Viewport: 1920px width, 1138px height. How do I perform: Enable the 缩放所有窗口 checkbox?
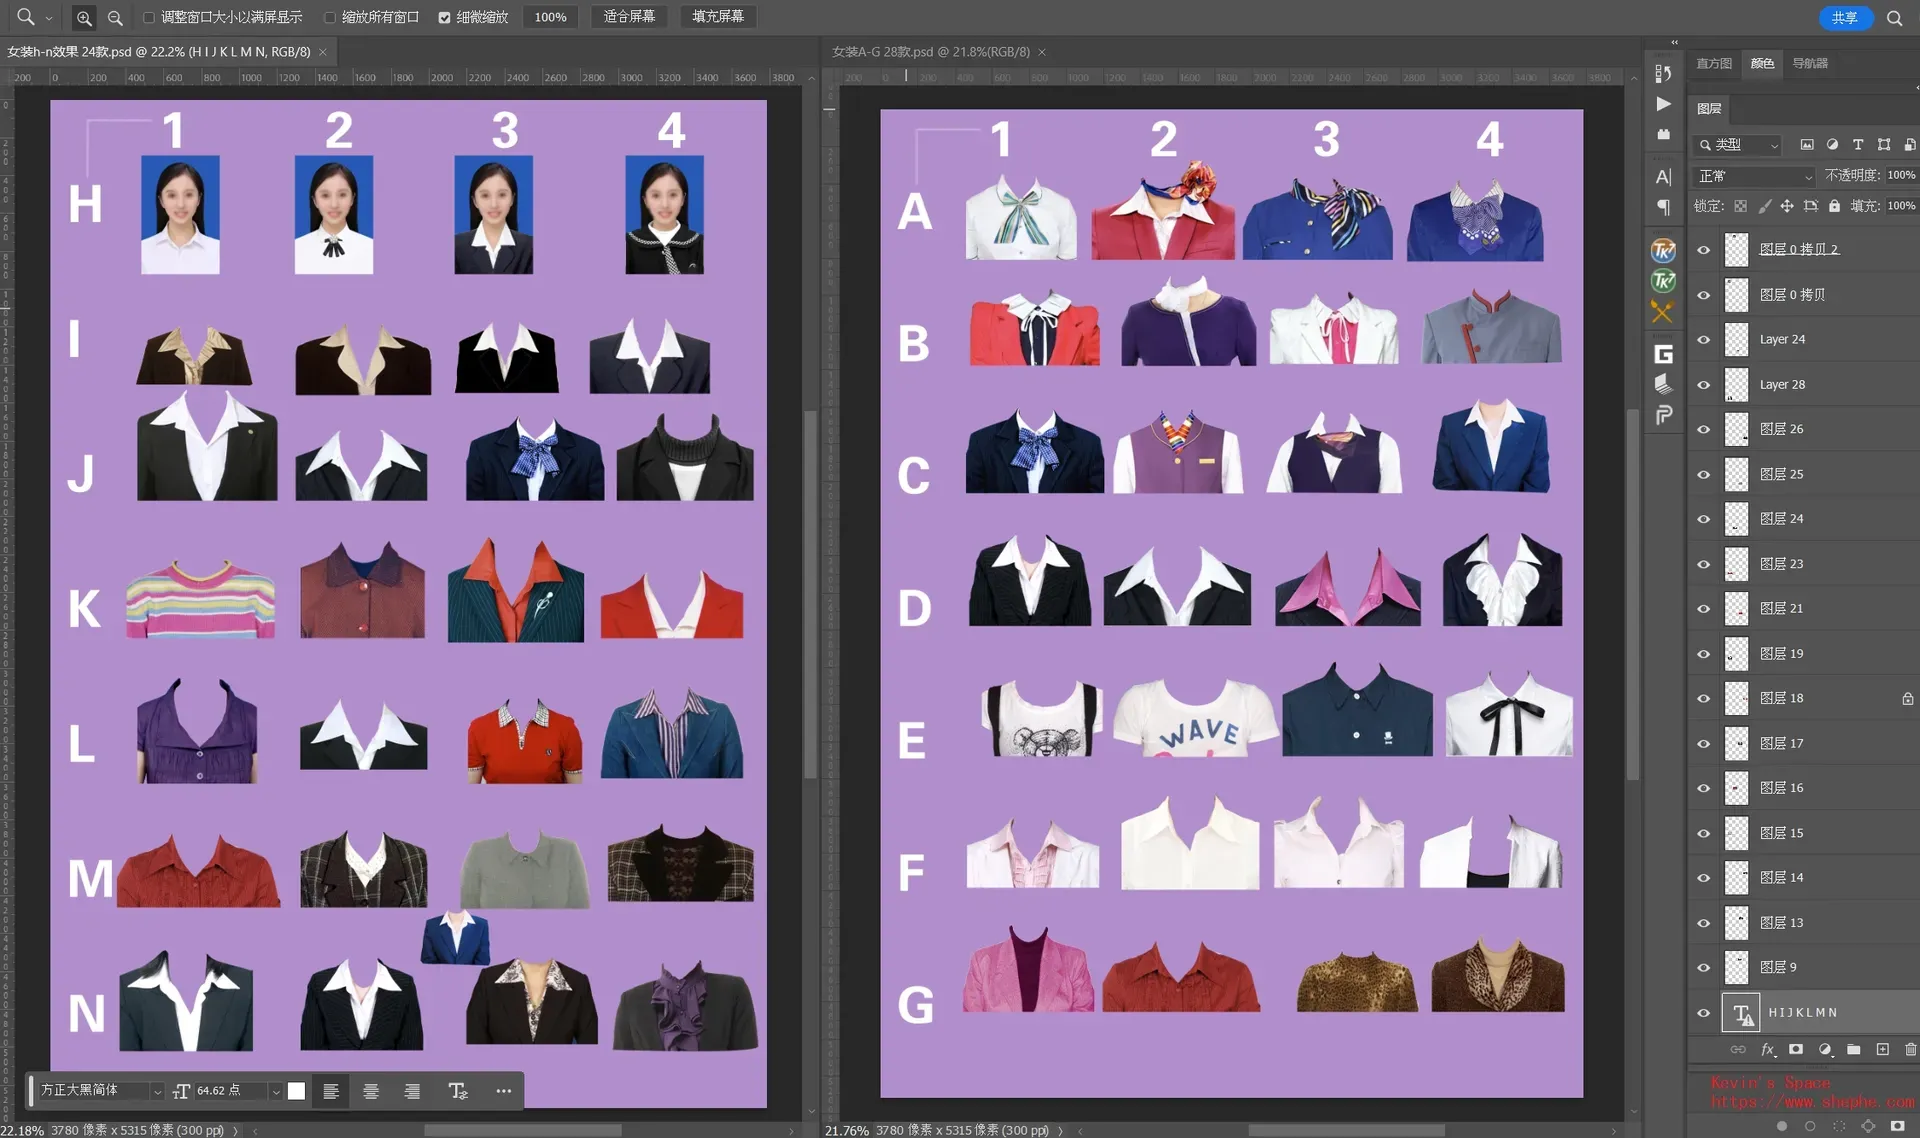(x=329, y=17)
